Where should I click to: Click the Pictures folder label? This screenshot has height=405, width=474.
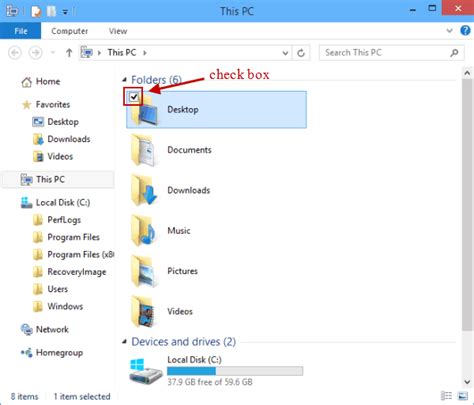point(182,271)
